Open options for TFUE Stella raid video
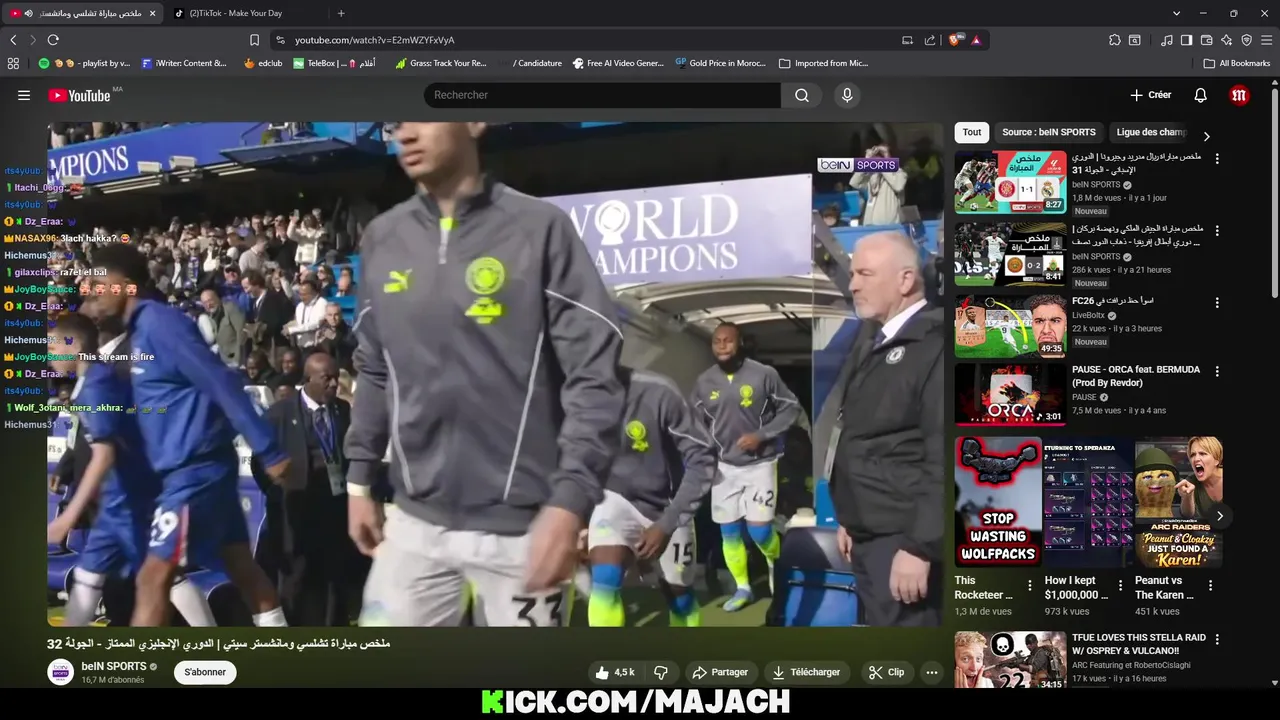 pyautogui.click(x=1217, y=639)
